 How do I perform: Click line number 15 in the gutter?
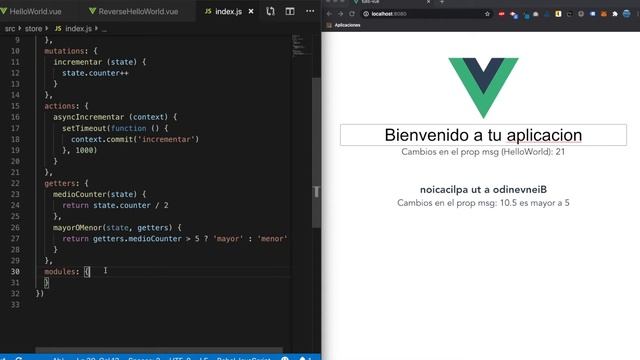15,106
